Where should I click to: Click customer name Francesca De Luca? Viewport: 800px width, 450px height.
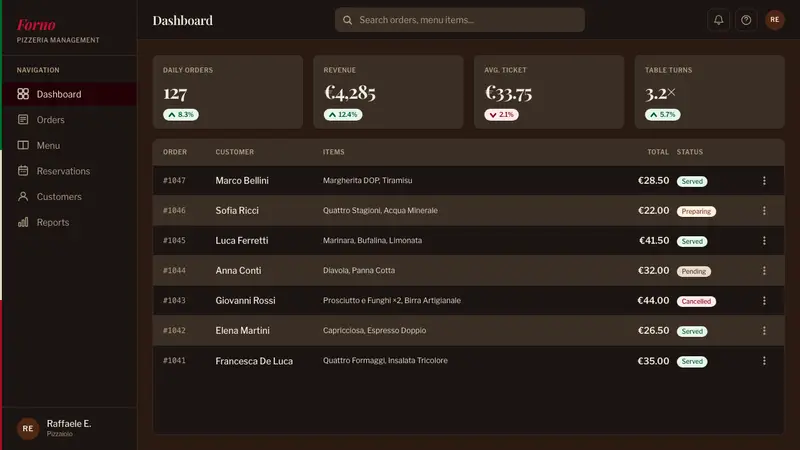pyautogui.click(x=254, y=361)
